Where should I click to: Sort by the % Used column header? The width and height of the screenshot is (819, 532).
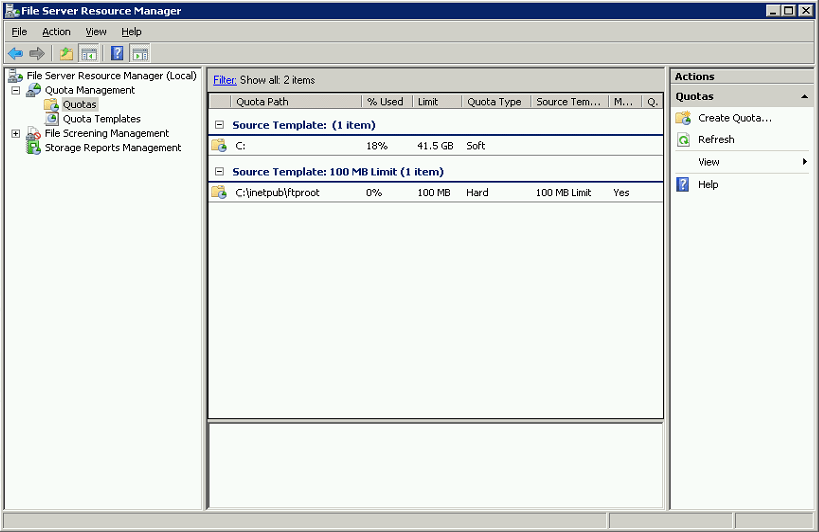coord(387,102)
